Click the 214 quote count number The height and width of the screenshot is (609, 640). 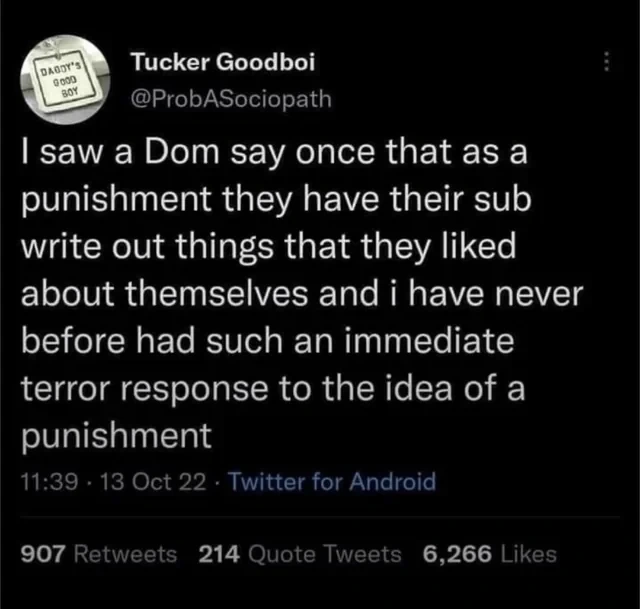pos(219,553)
